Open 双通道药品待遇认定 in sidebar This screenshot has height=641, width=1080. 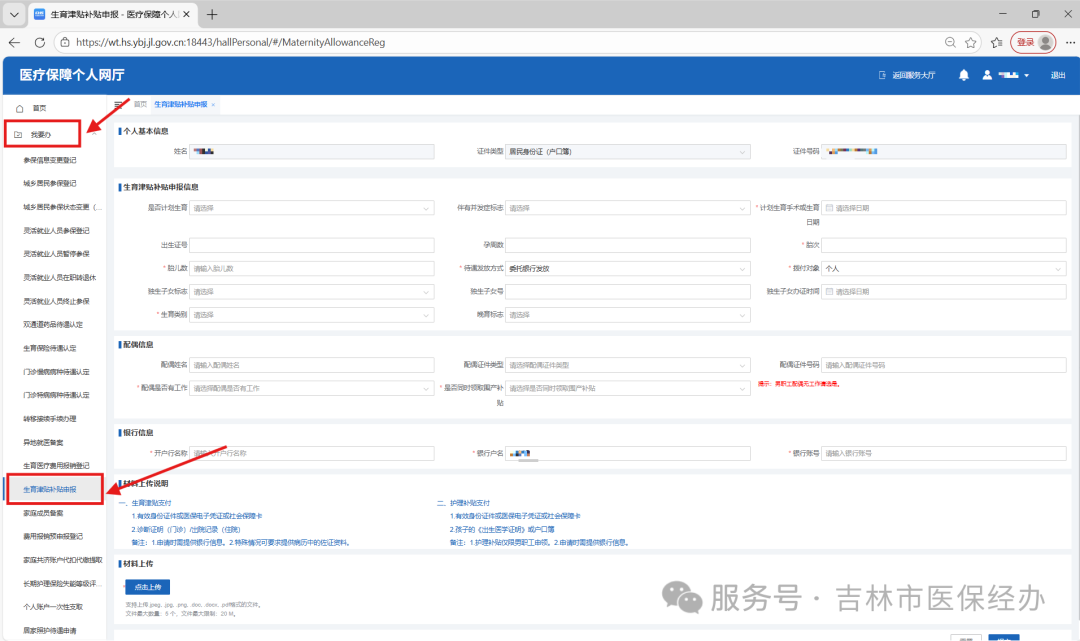click(53, 324)
